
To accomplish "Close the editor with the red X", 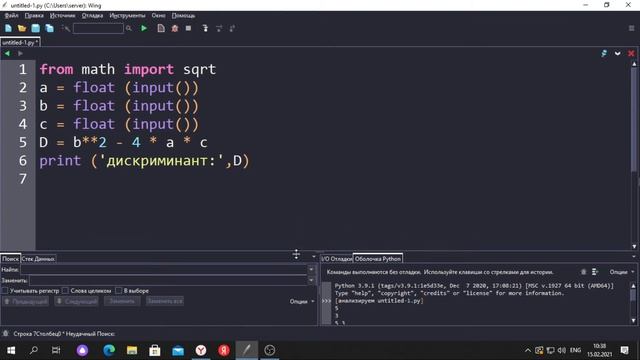I will pos(631,53).
